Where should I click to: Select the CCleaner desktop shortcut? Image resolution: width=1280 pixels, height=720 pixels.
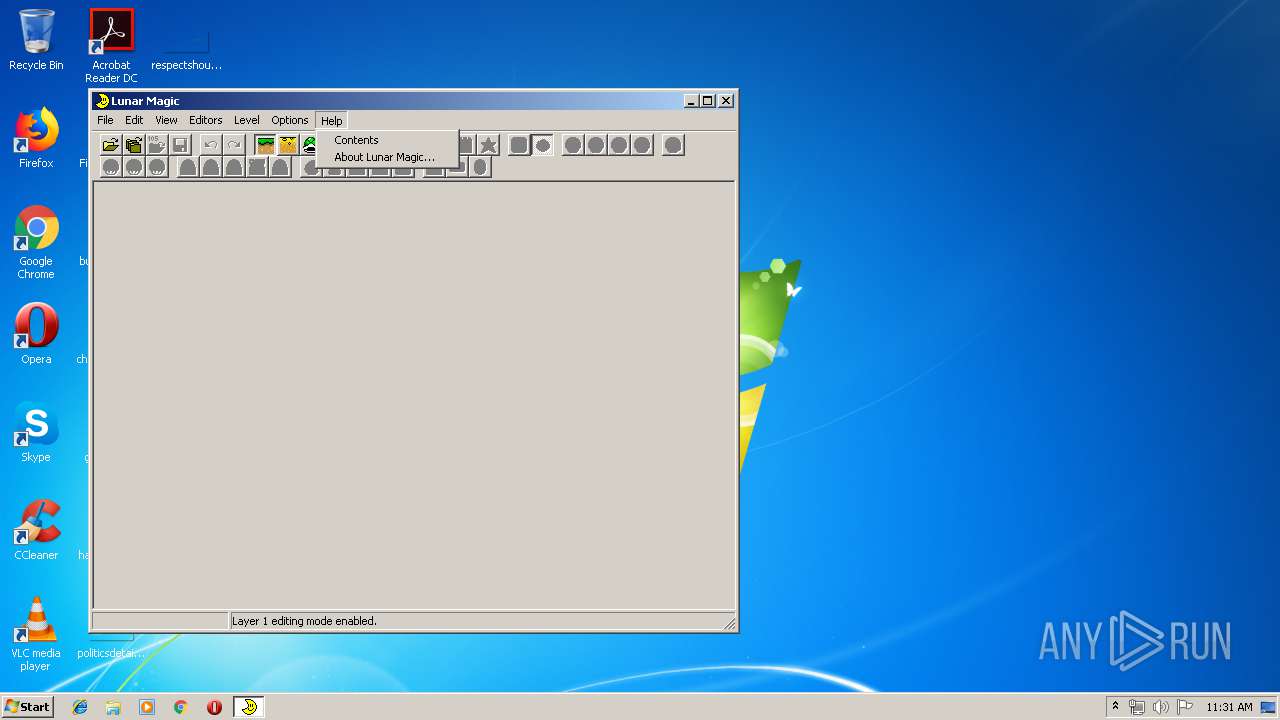click(x=36, y=530)
